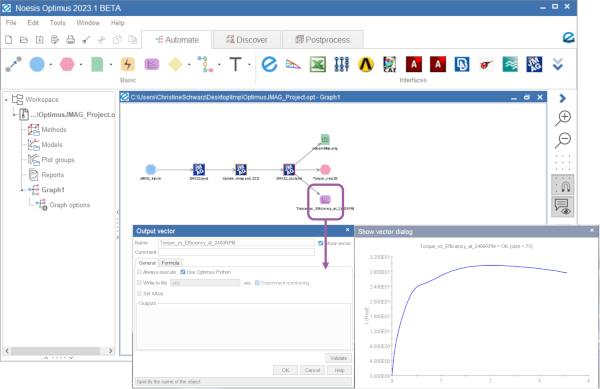
Task: Zoom out on the graph canvas
Action: pyautogui.click(x=563, y=140)
